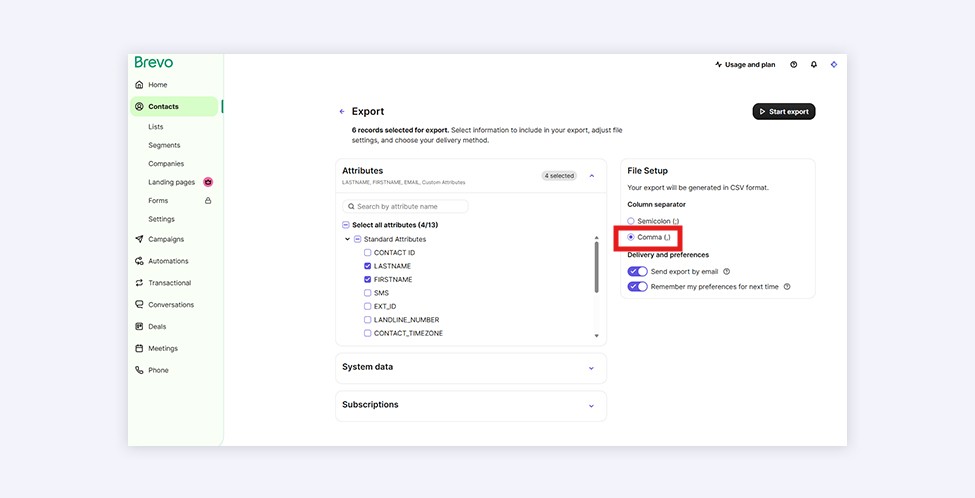975x498 pixels.
Task: Open Lists under Contacts
Action: (155, 127)
